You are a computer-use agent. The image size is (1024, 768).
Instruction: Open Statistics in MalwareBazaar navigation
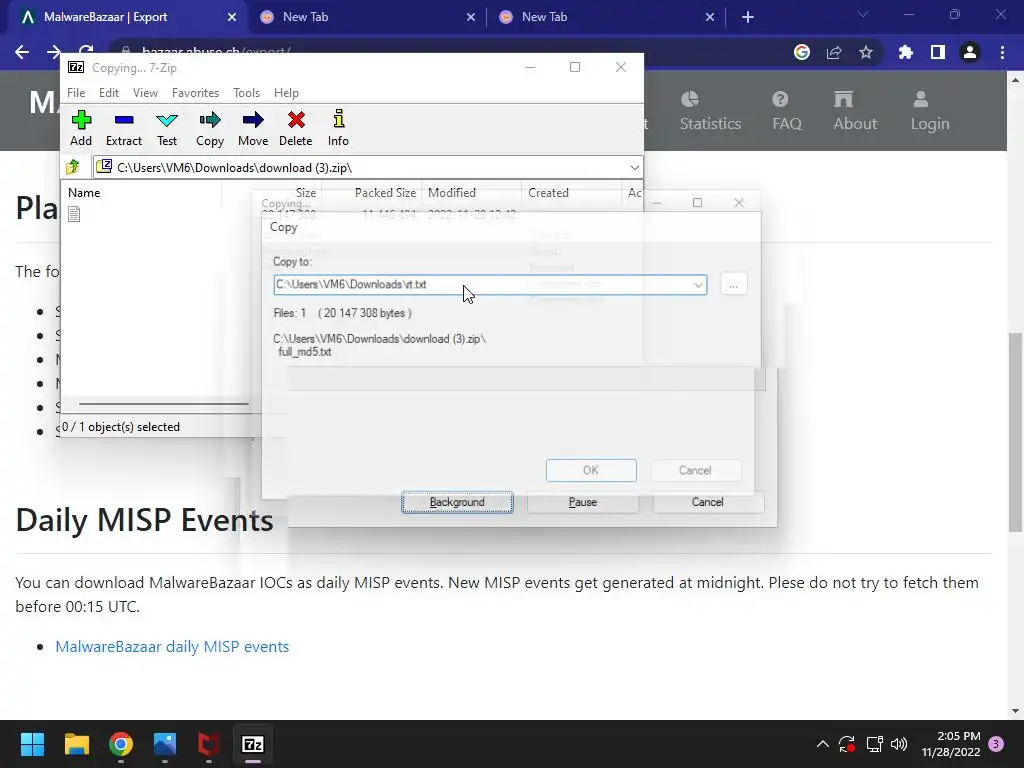click(711, 111)
